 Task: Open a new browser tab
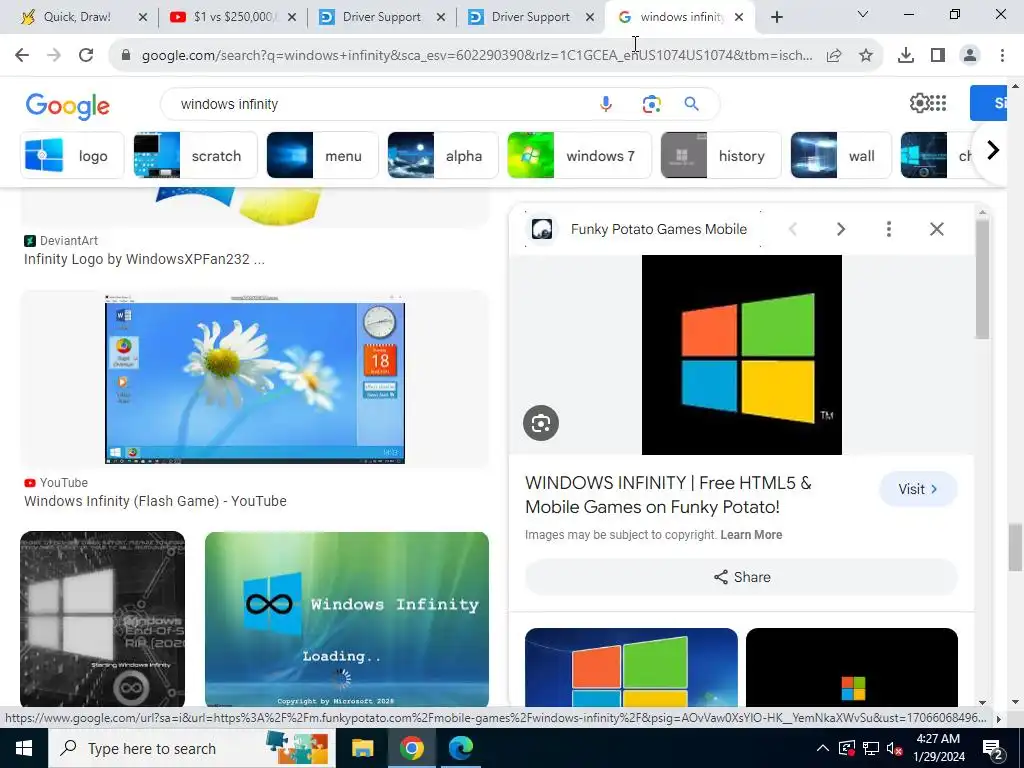click(776, 18)
